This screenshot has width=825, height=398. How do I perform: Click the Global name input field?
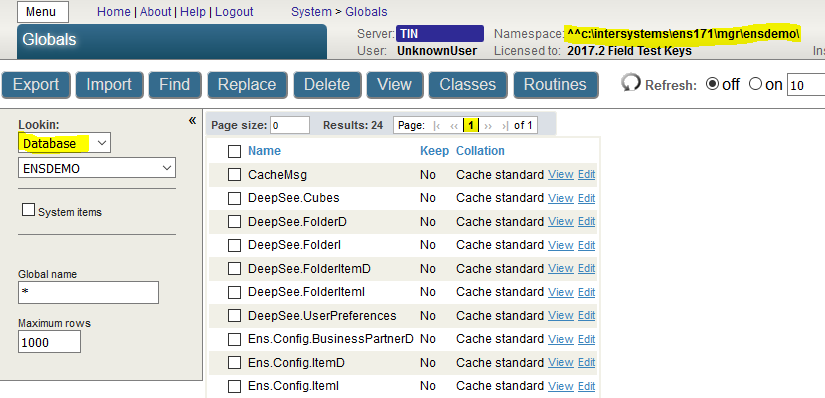[88, 292]
